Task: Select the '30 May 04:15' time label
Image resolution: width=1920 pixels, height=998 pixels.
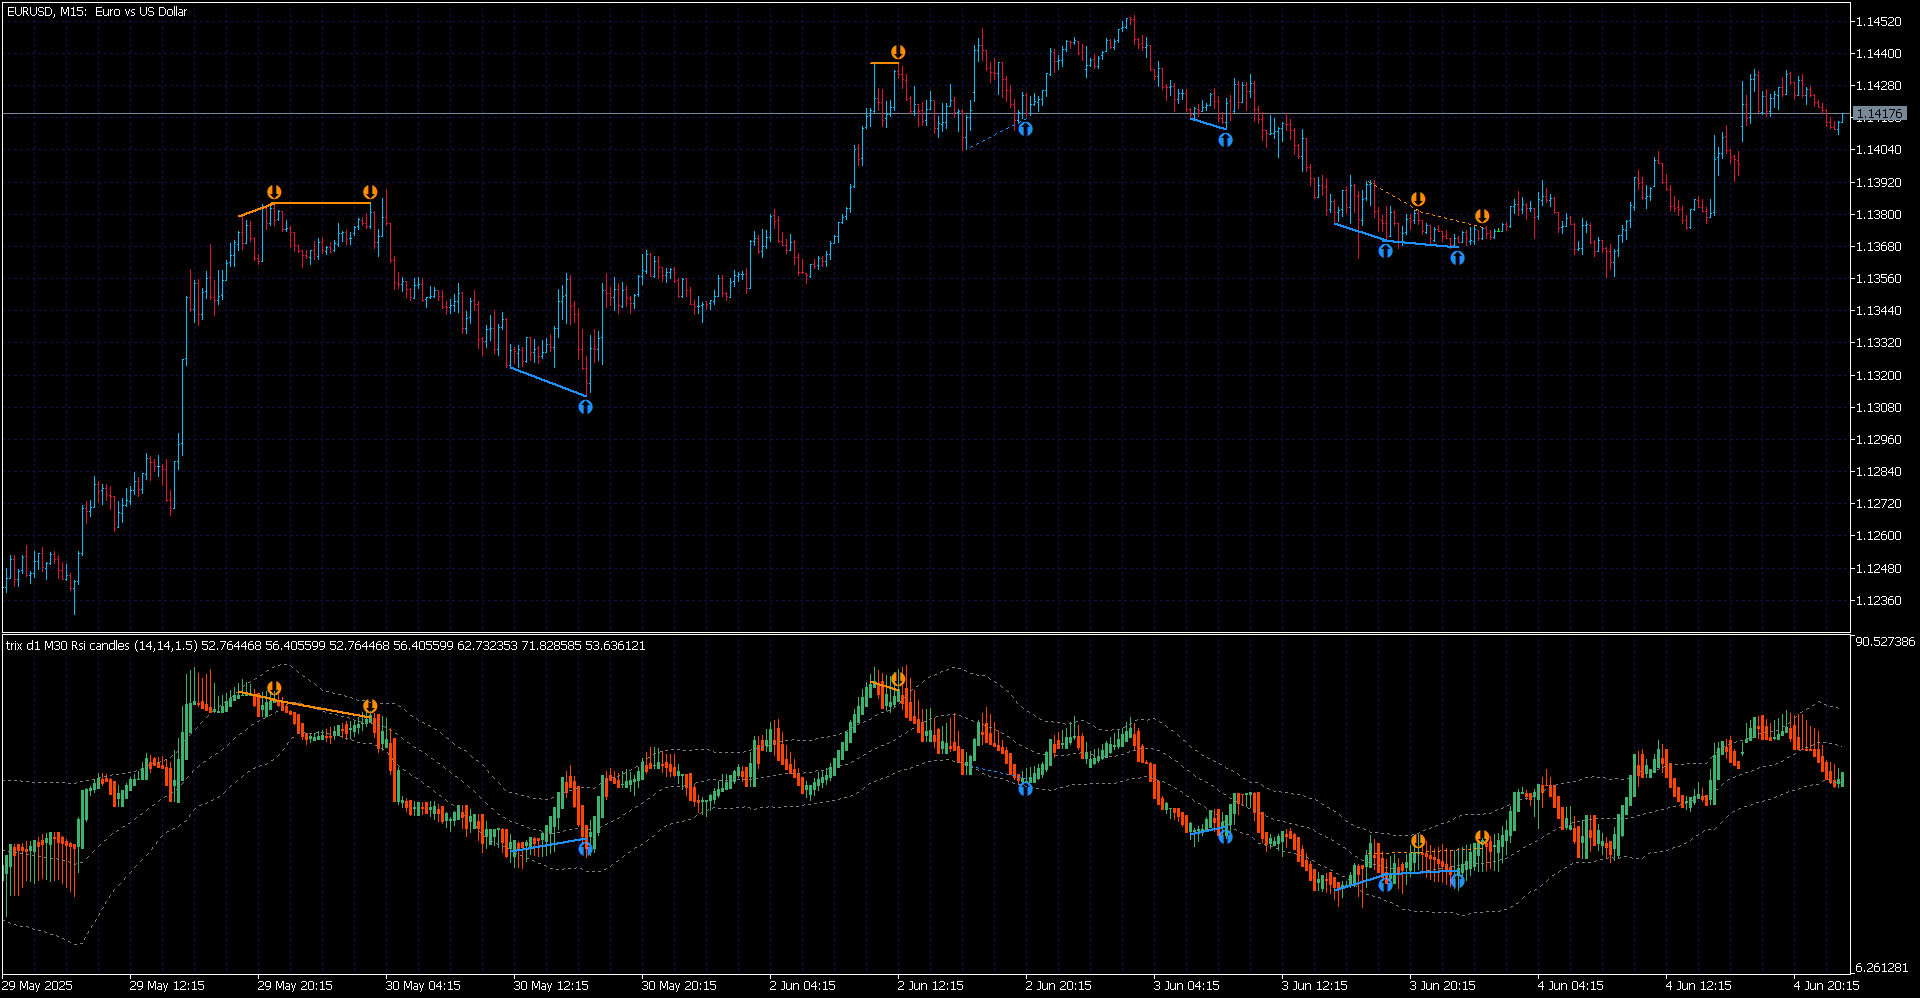Action: coord(423,986)
